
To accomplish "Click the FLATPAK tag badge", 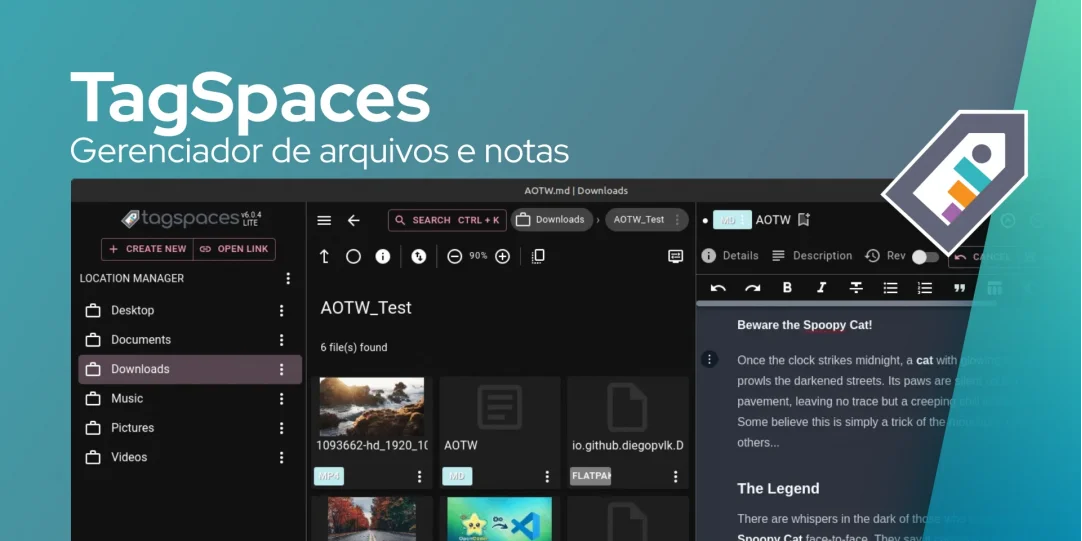I will (x=591, y=476).
